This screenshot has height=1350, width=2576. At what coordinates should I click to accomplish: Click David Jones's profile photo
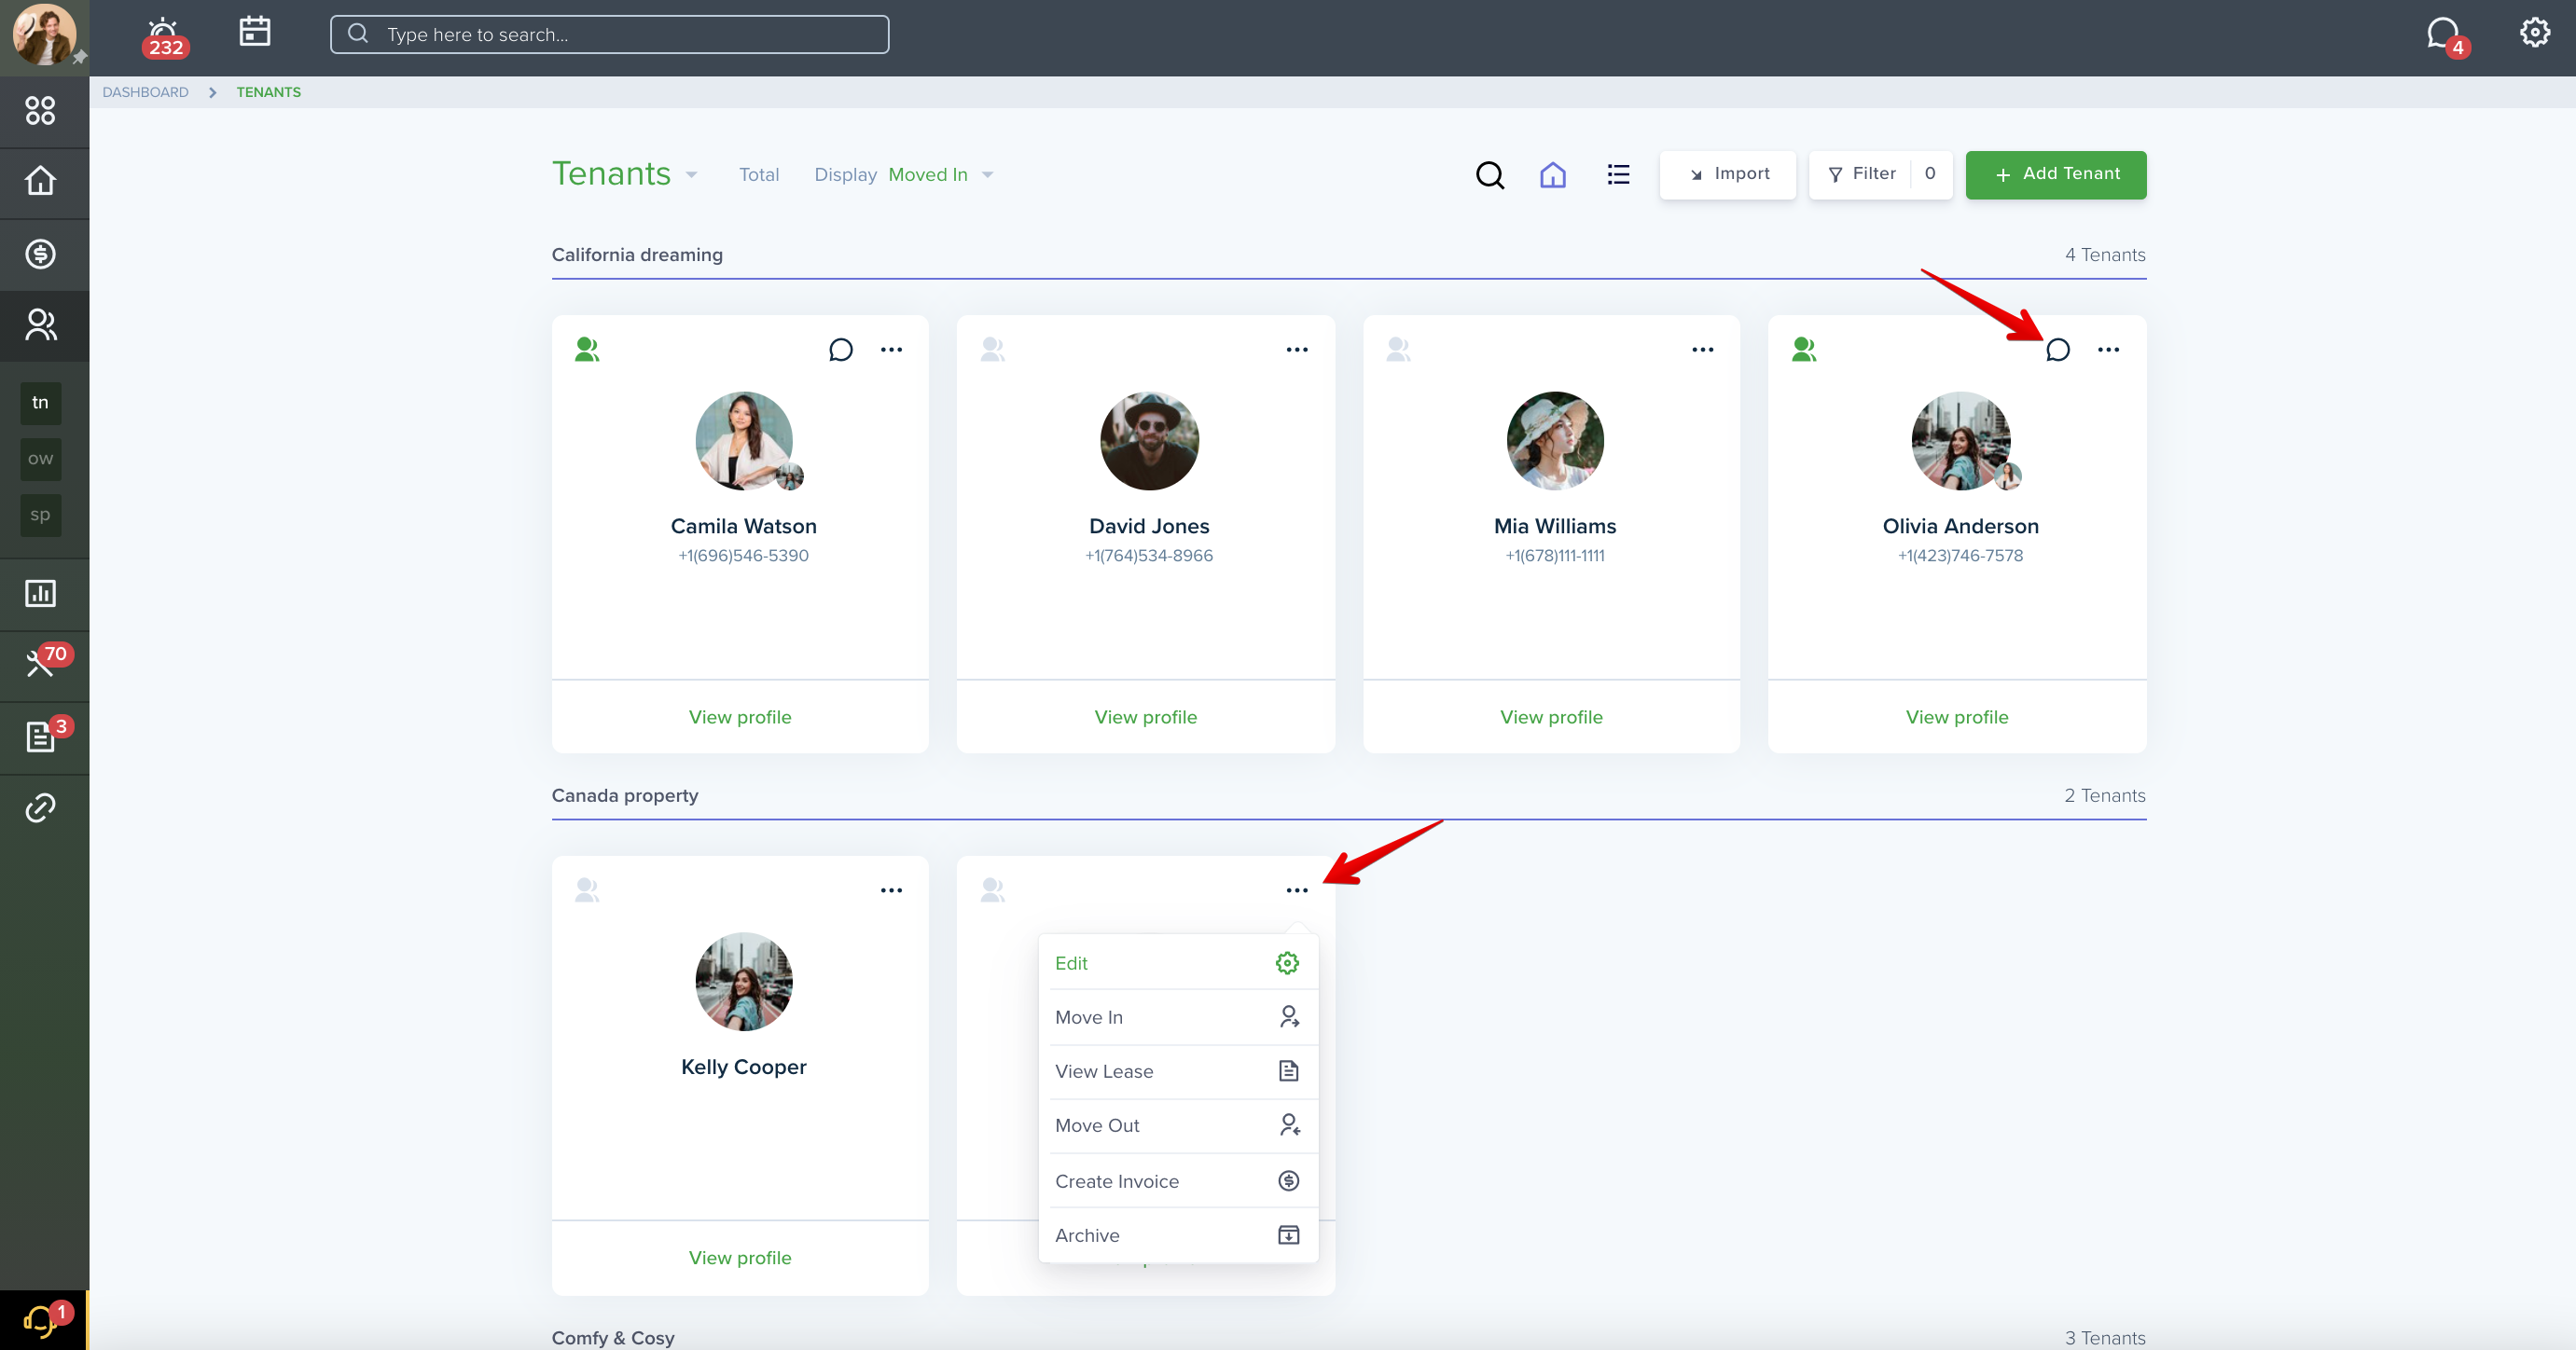pyautogui.click(x=1149, y=440)
